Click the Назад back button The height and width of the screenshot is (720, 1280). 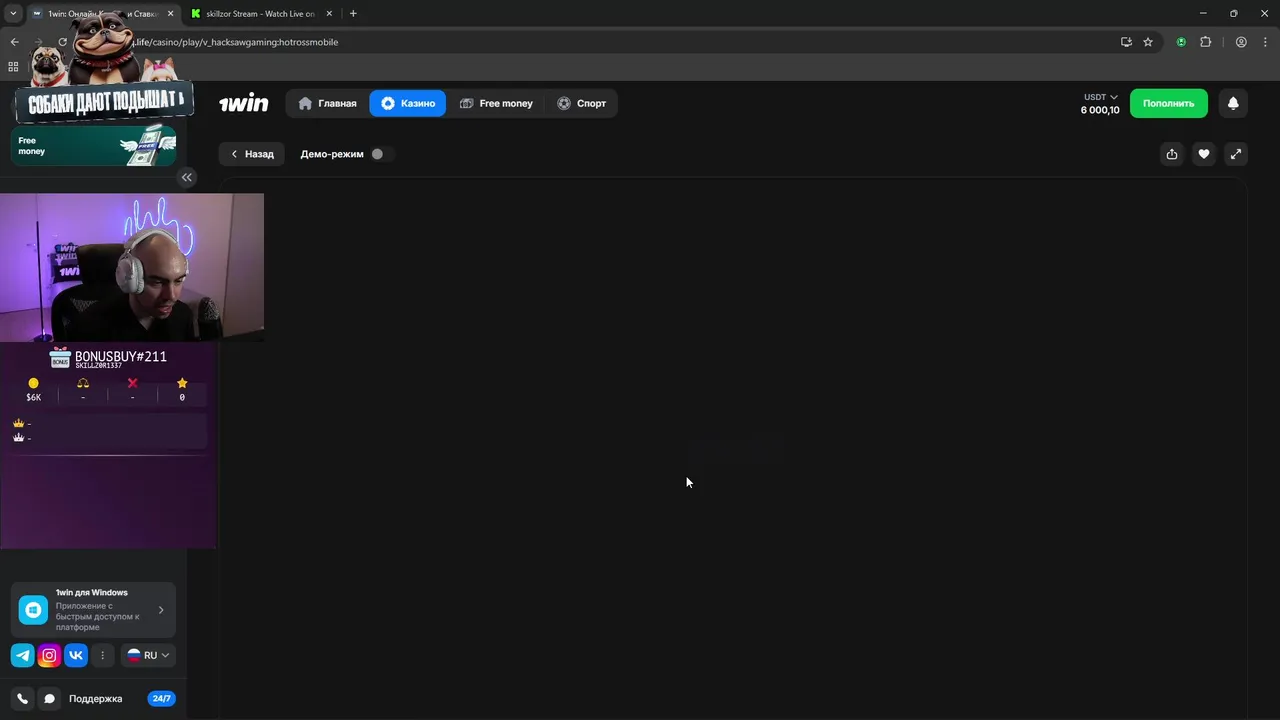tap(252, 154)
